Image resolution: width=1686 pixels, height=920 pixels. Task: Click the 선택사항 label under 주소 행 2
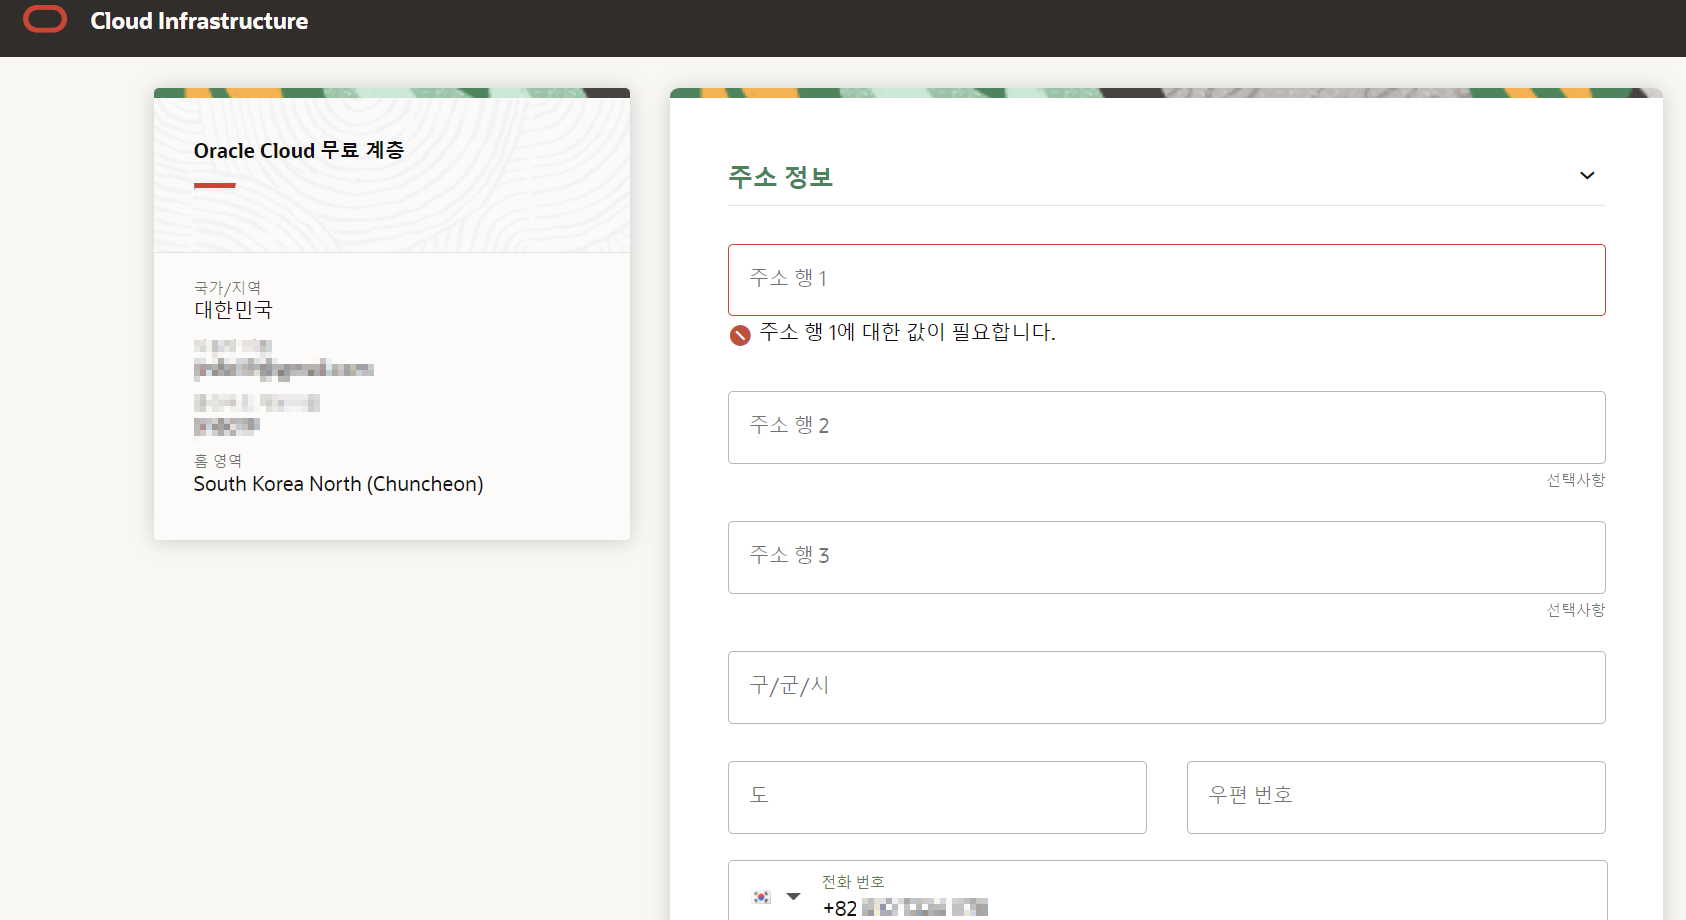coord(1576,480)
